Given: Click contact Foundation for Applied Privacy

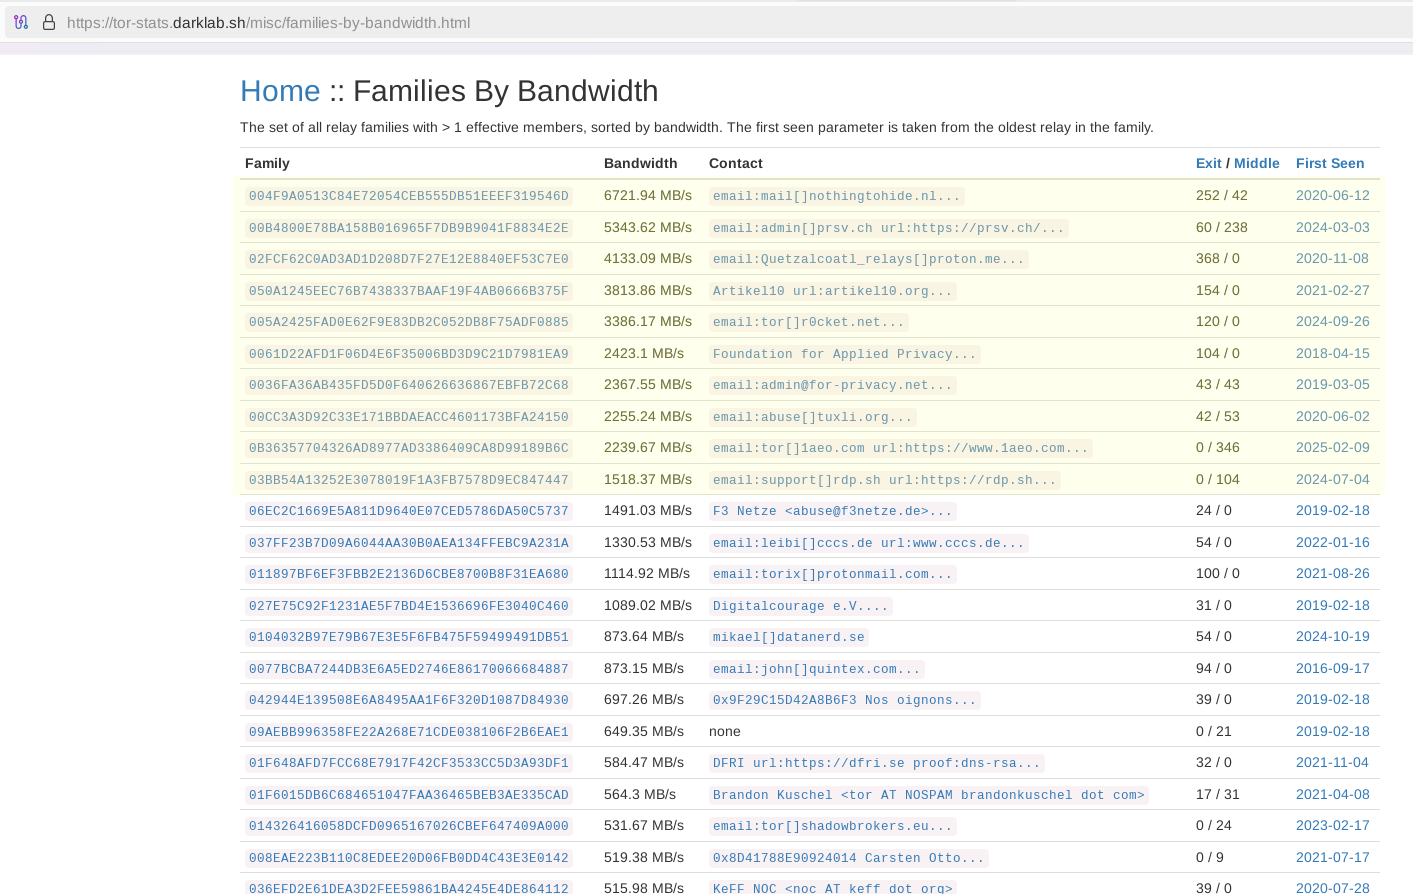Looking at the screenshot, I should pos(845,354).
